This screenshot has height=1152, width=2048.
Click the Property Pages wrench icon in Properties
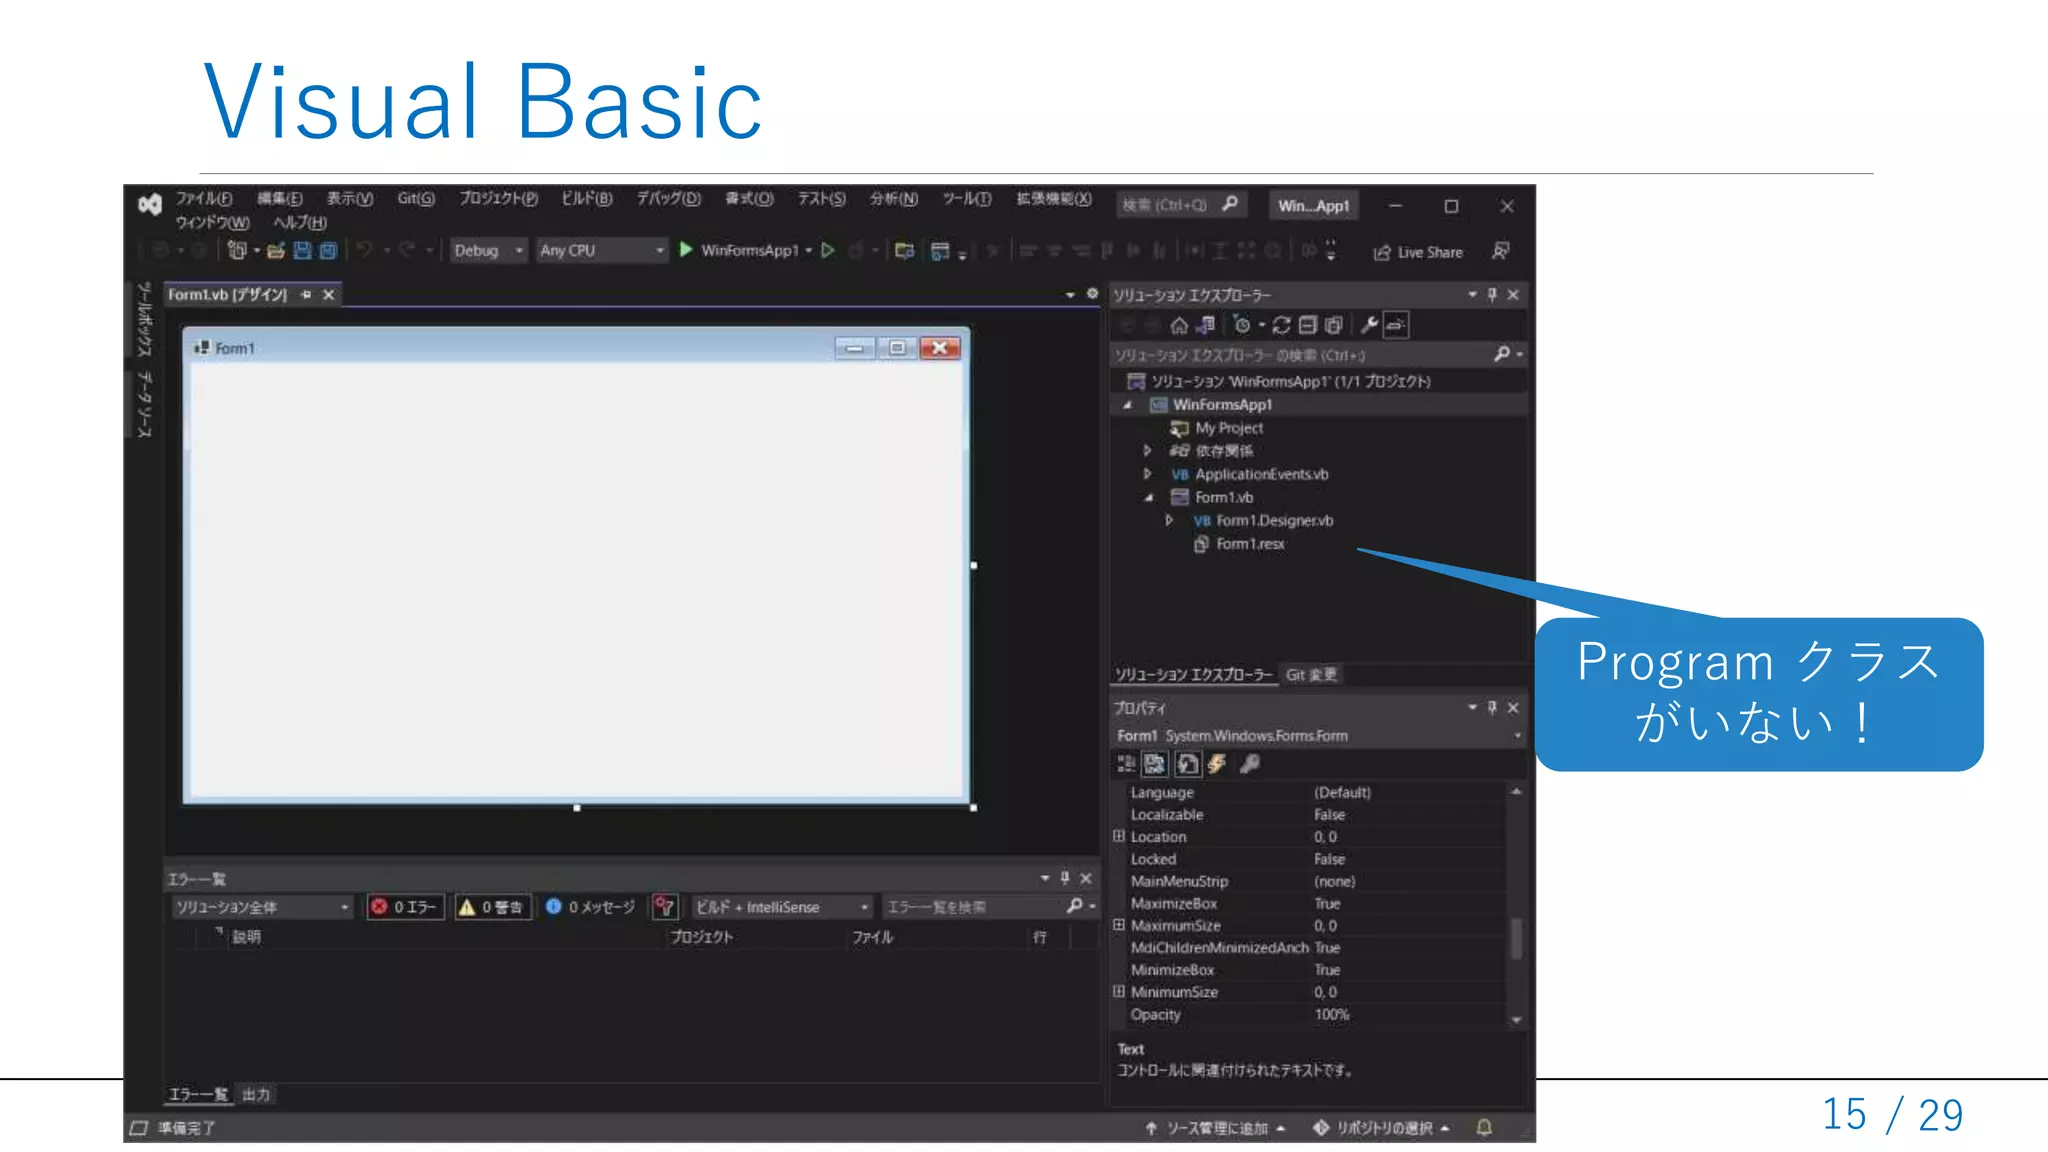click(1249, 764)
